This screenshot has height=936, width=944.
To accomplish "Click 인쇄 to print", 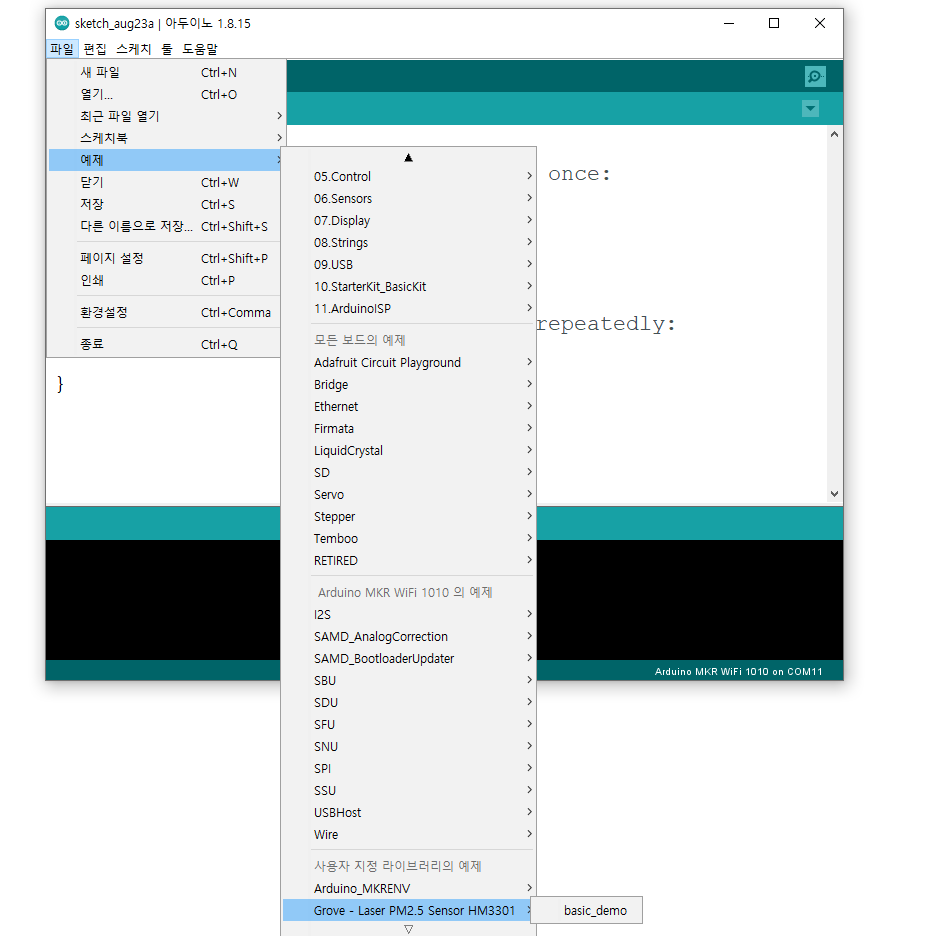I will (x=164, y=280).
